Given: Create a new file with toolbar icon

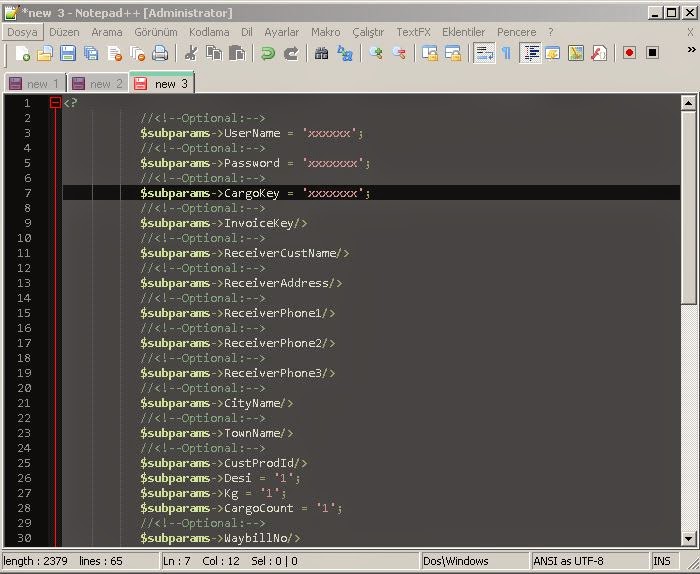Looking at the screenshot, I should tap(22, 53).
